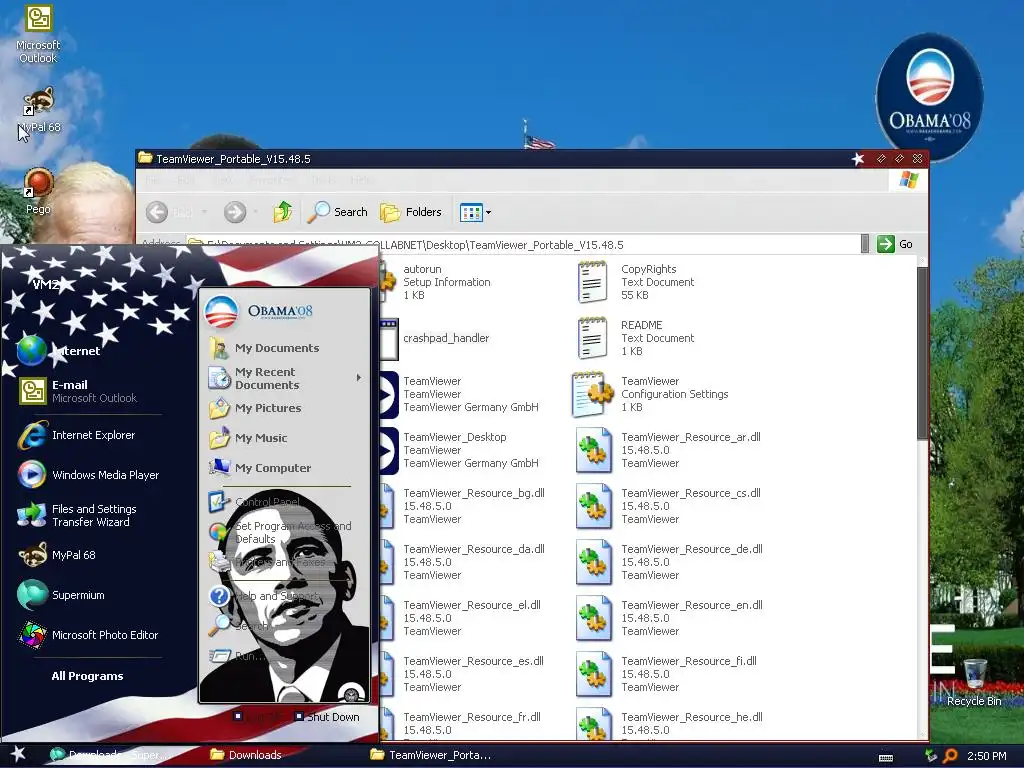Click the taskbar clock showing 2:50 PM
Image resolution: width=1024 pixels, height=768 pixels.
click(x=986, y=756)
